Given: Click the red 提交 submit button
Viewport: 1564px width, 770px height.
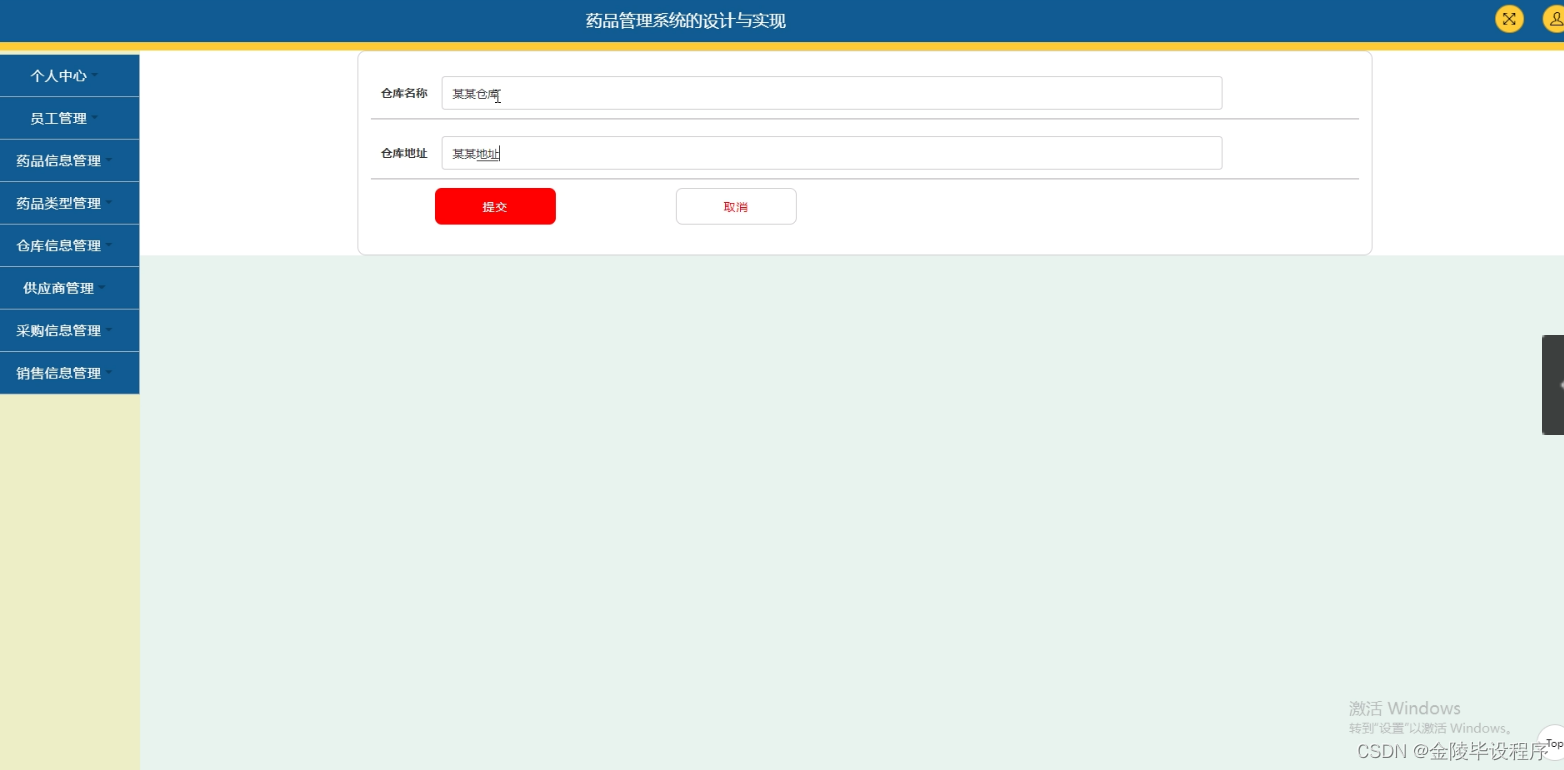Looking at the screenshot, I should (494, 206).
